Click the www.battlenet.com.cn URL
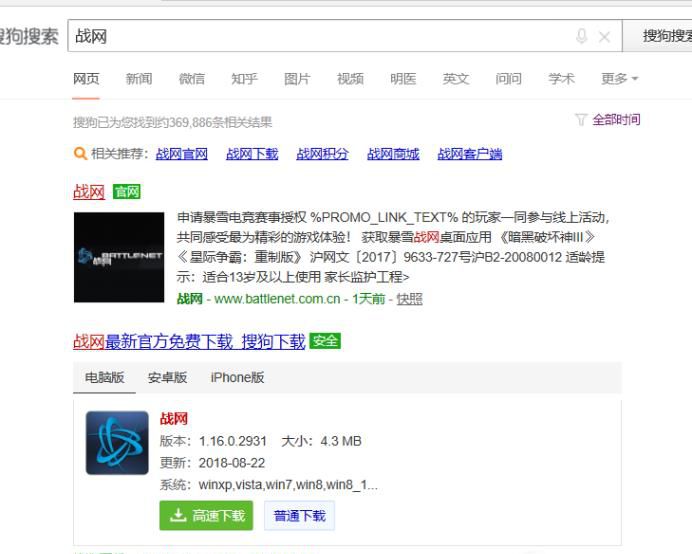This screenshot has height=554, width=692. coord(277,299)
